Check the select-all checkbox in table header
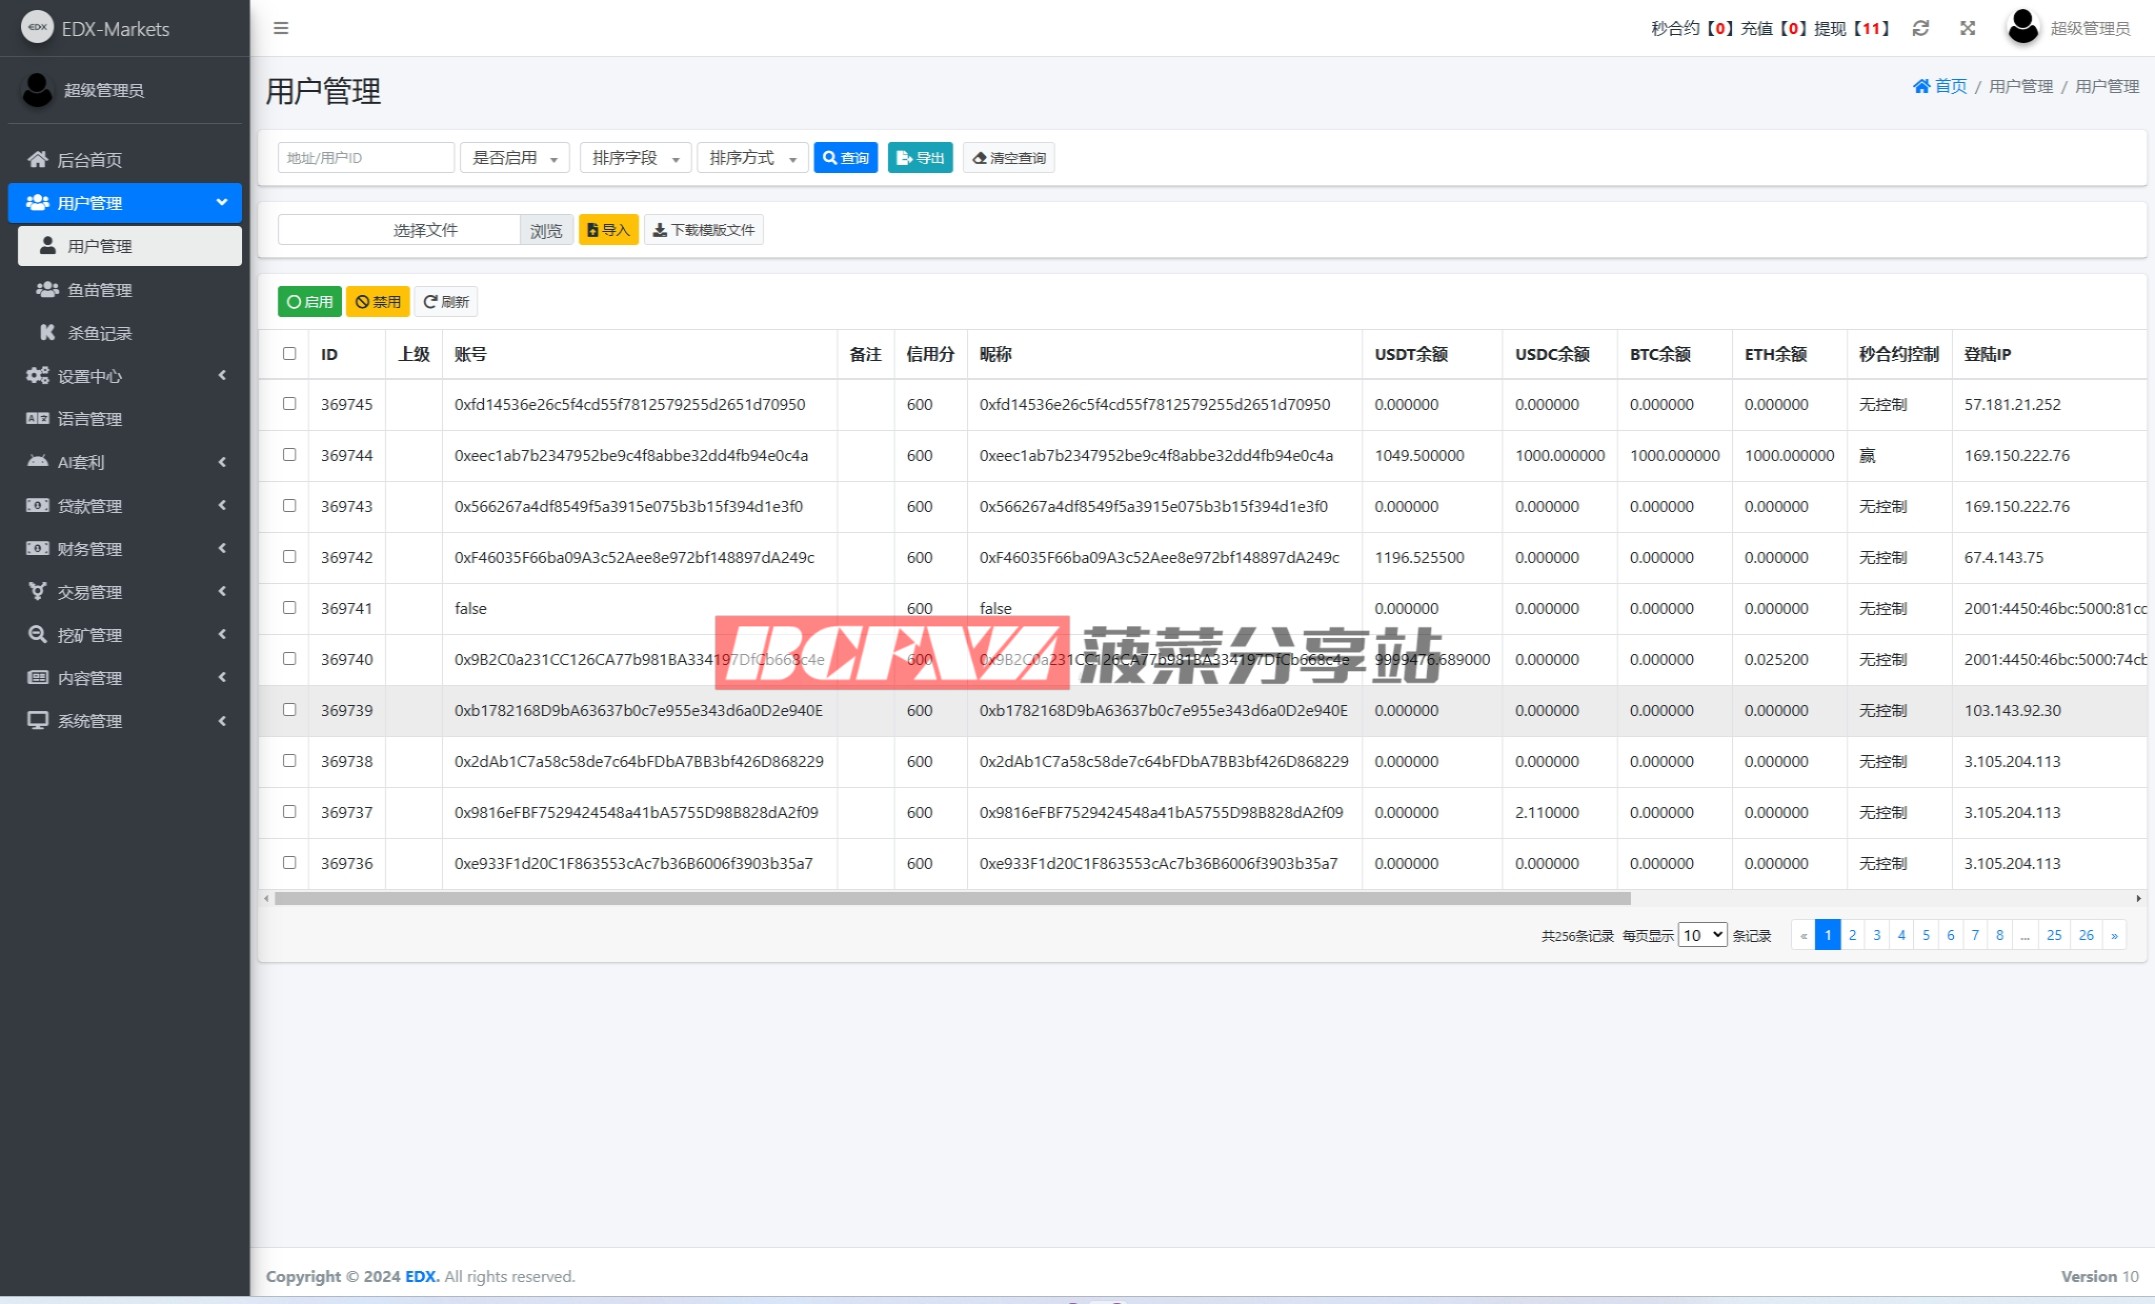The image size is (2155, 1304). 290,354
